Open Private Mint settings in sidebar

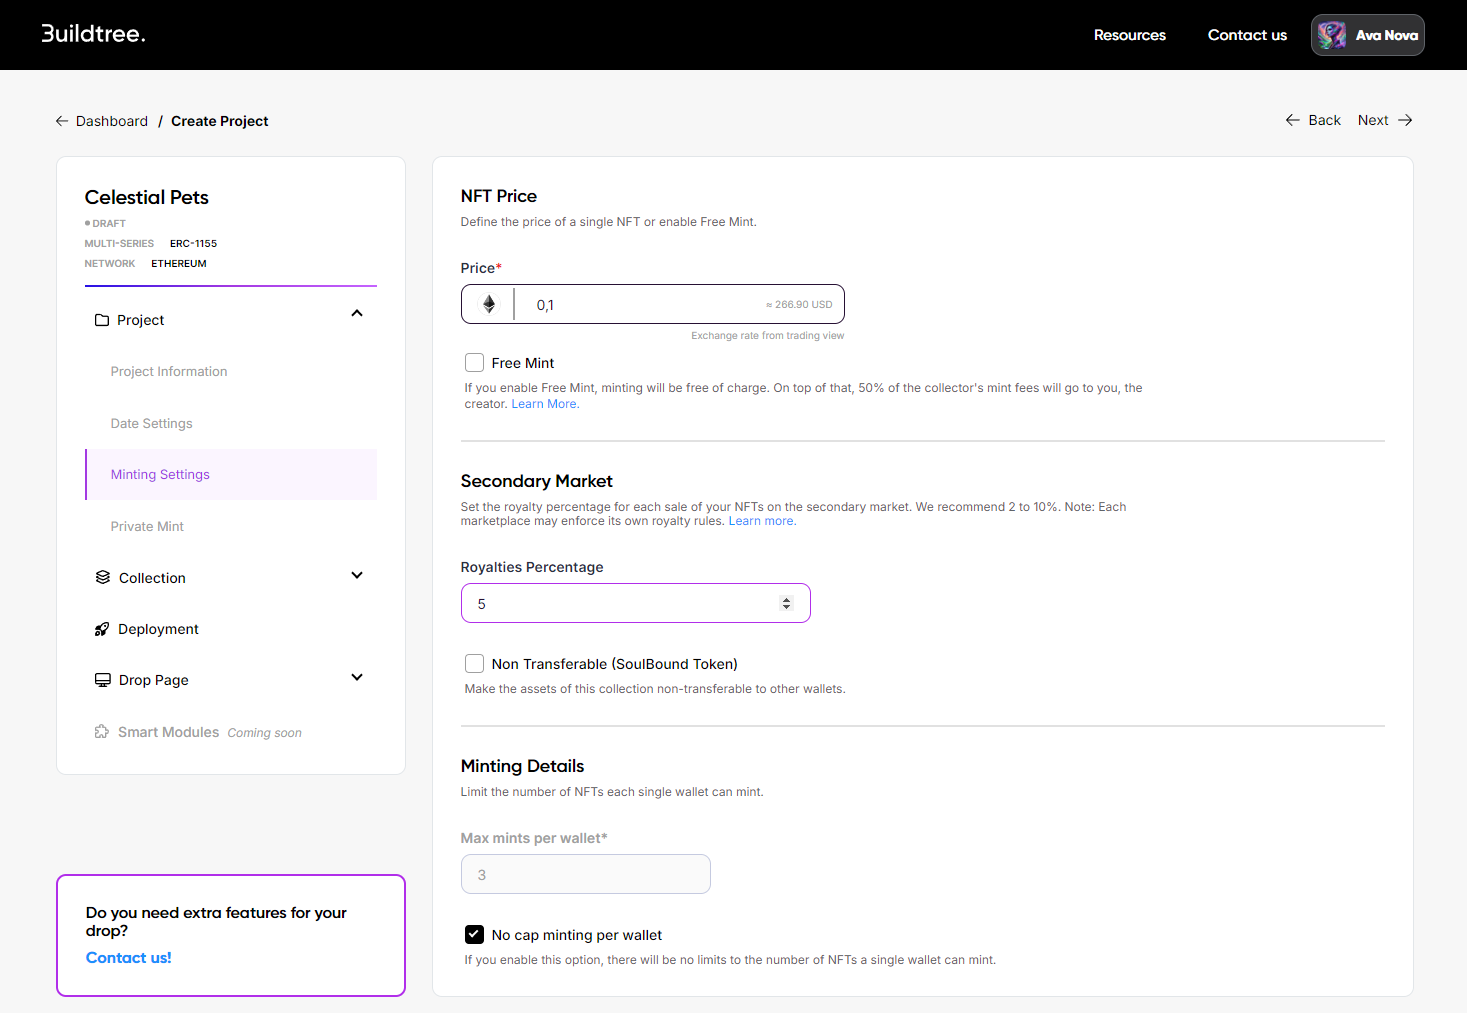coord(147,526)
